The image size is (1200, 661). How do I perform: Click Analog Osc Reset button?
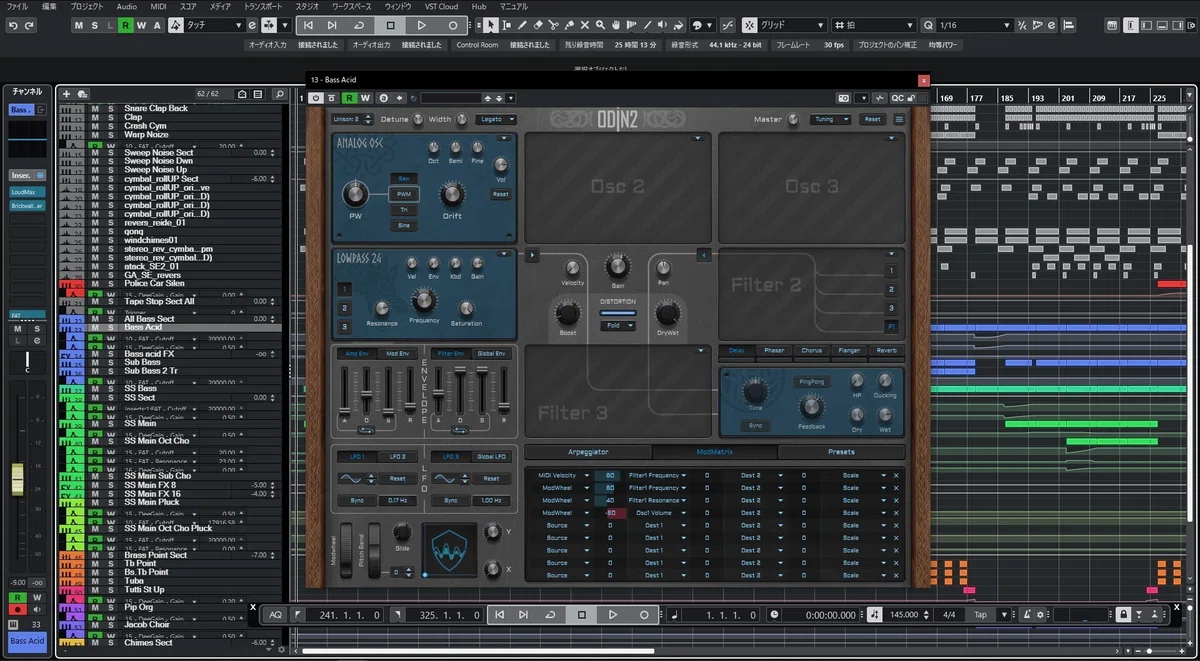point(501,194)
